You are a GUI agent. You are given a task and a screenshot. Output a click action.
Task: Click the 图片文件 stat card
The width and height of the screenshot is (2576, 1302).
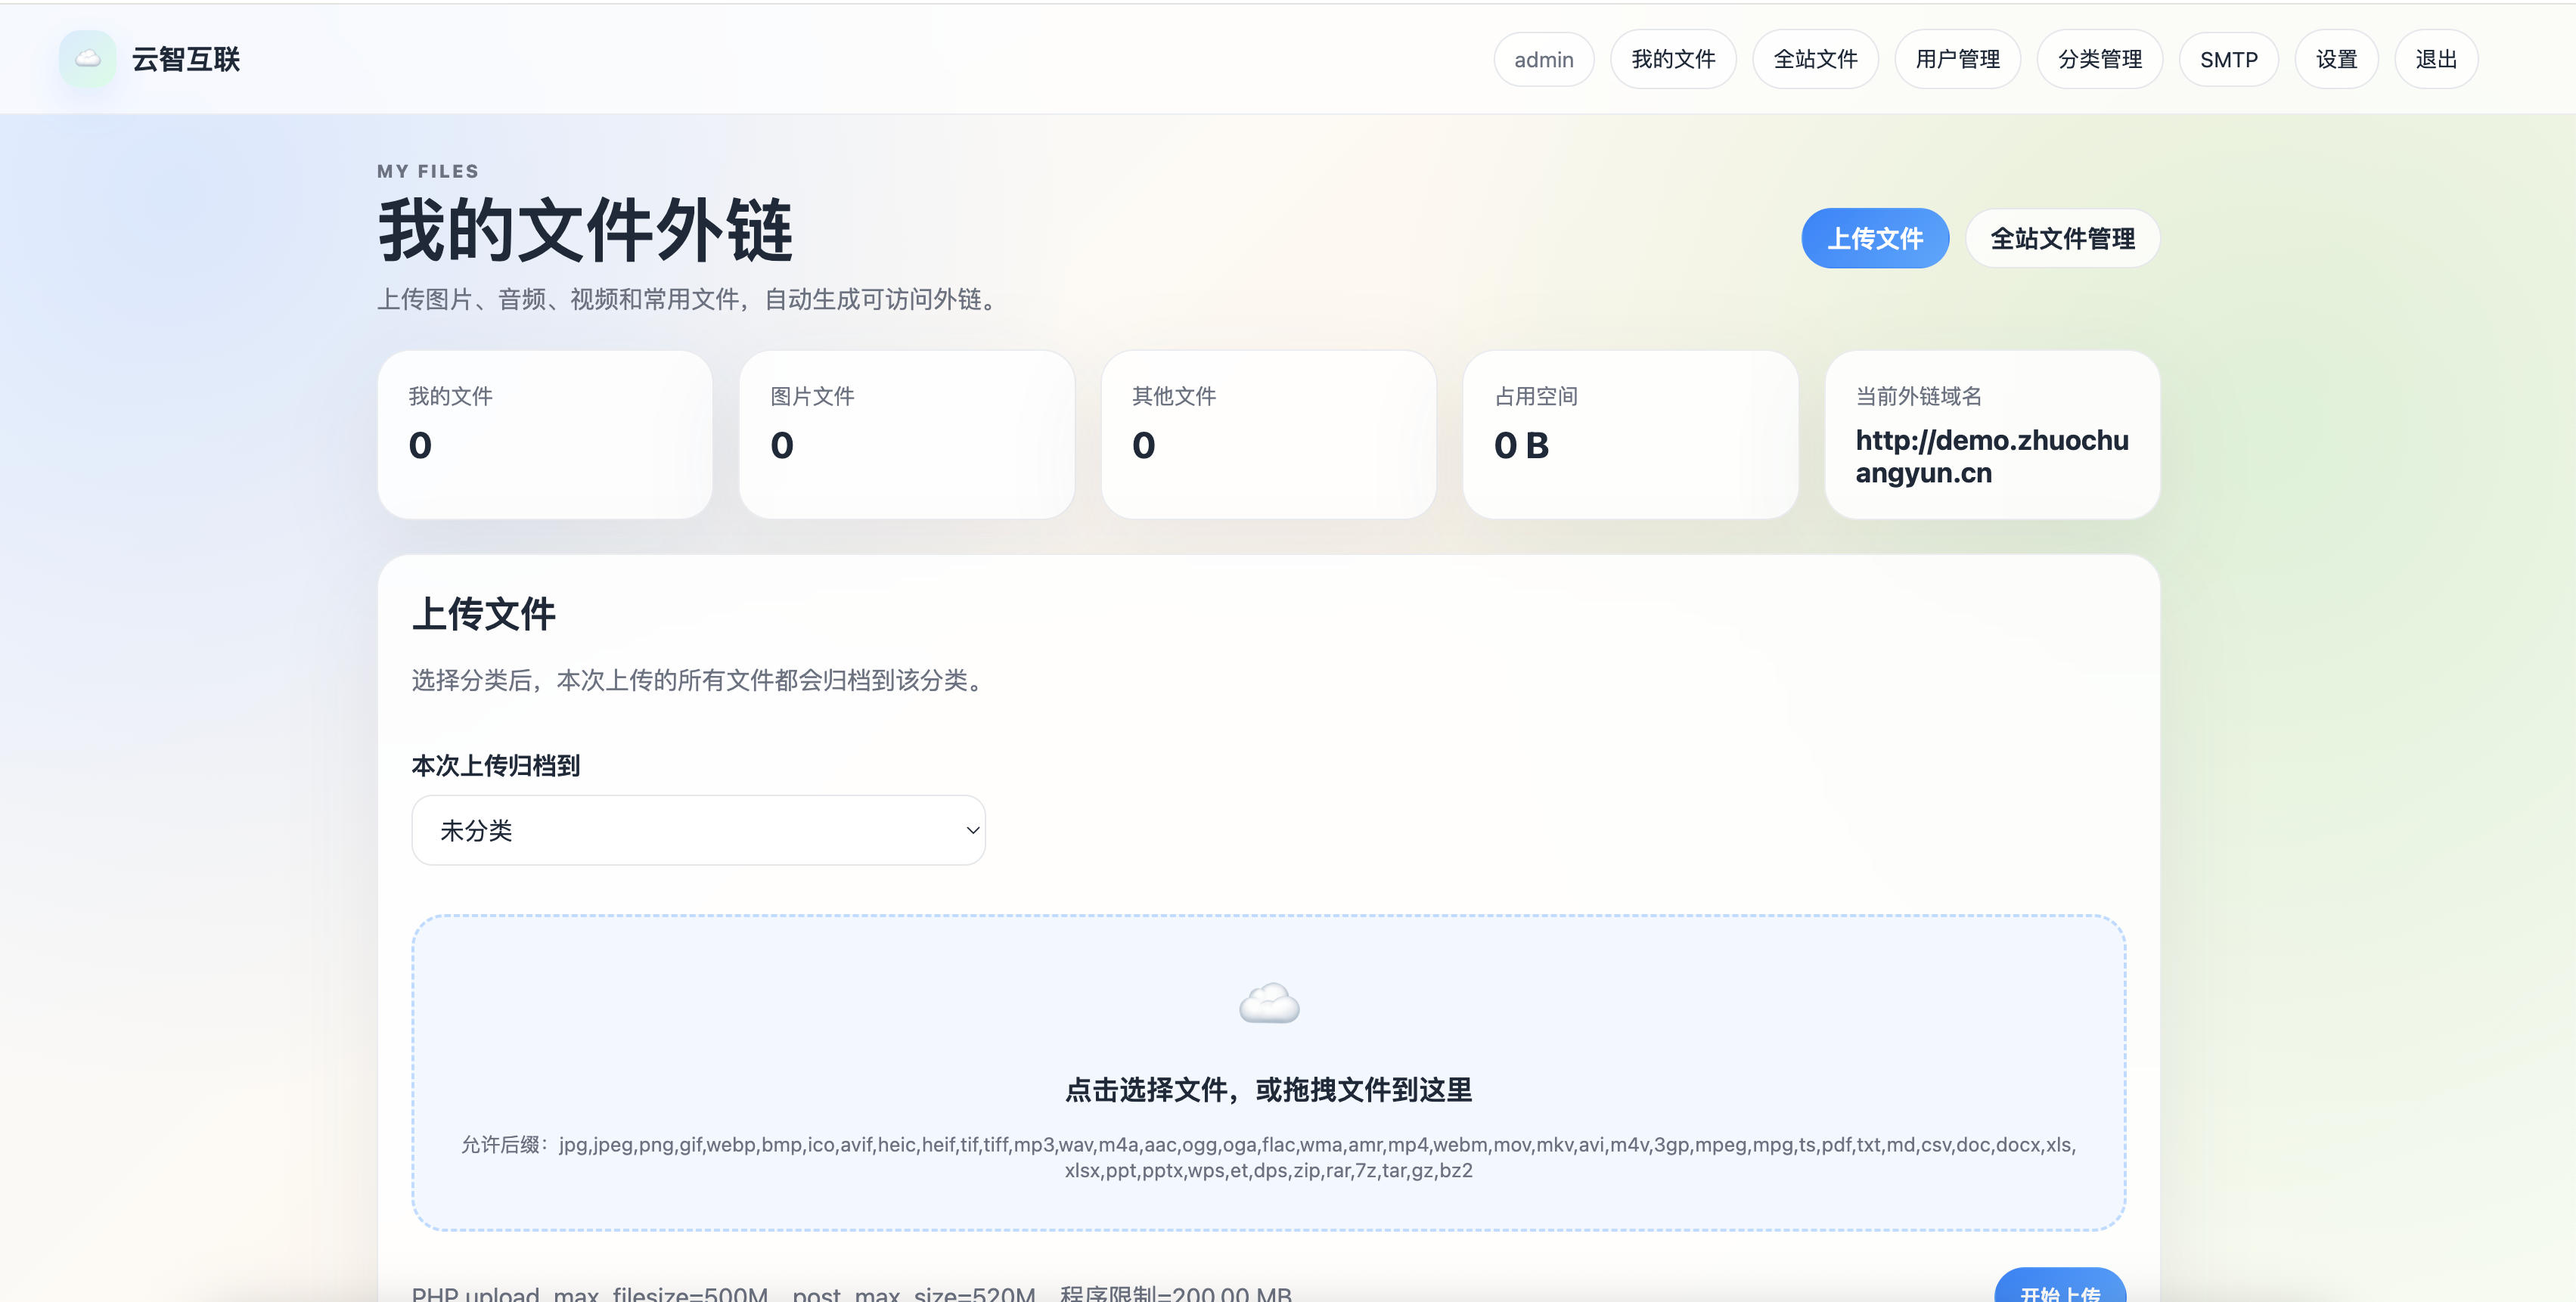907,434
